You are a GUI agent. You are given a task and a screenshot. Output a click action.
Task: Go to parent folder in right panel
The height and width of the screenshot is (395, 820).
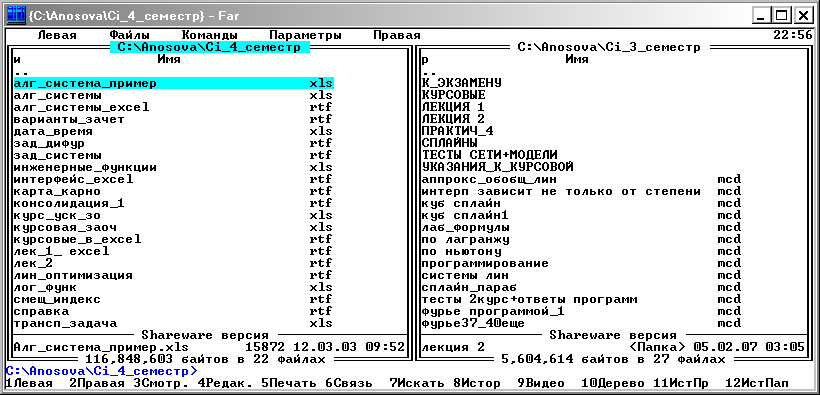click(429, 72)
